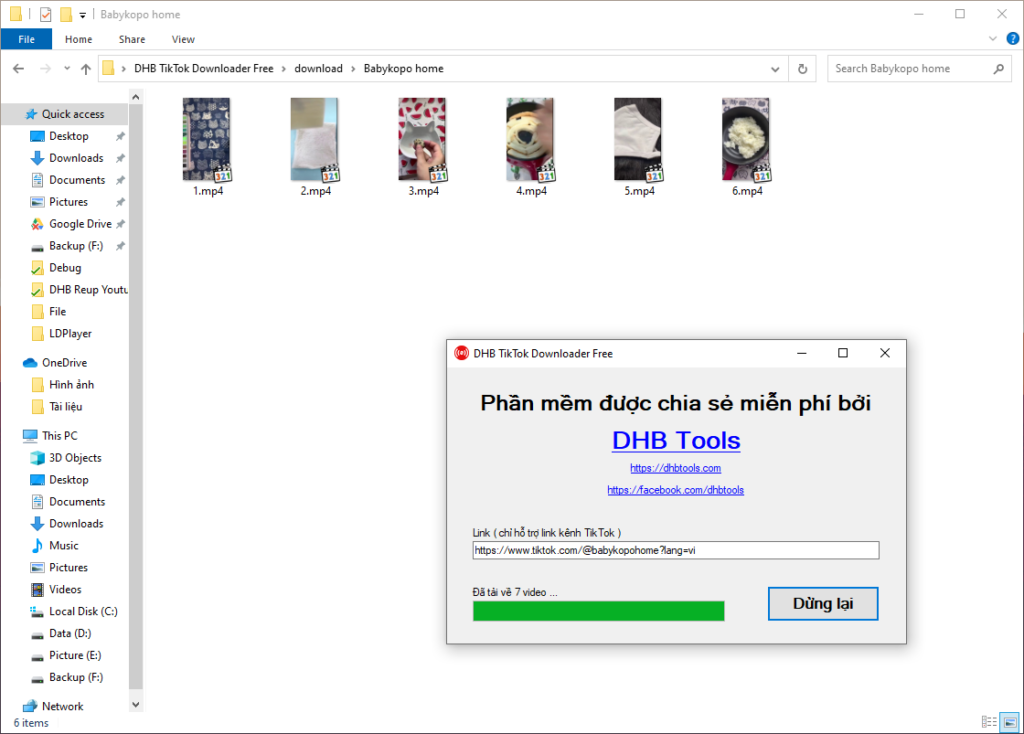
Task: Open the Share ribbon tab
Action: coord(132,39)
